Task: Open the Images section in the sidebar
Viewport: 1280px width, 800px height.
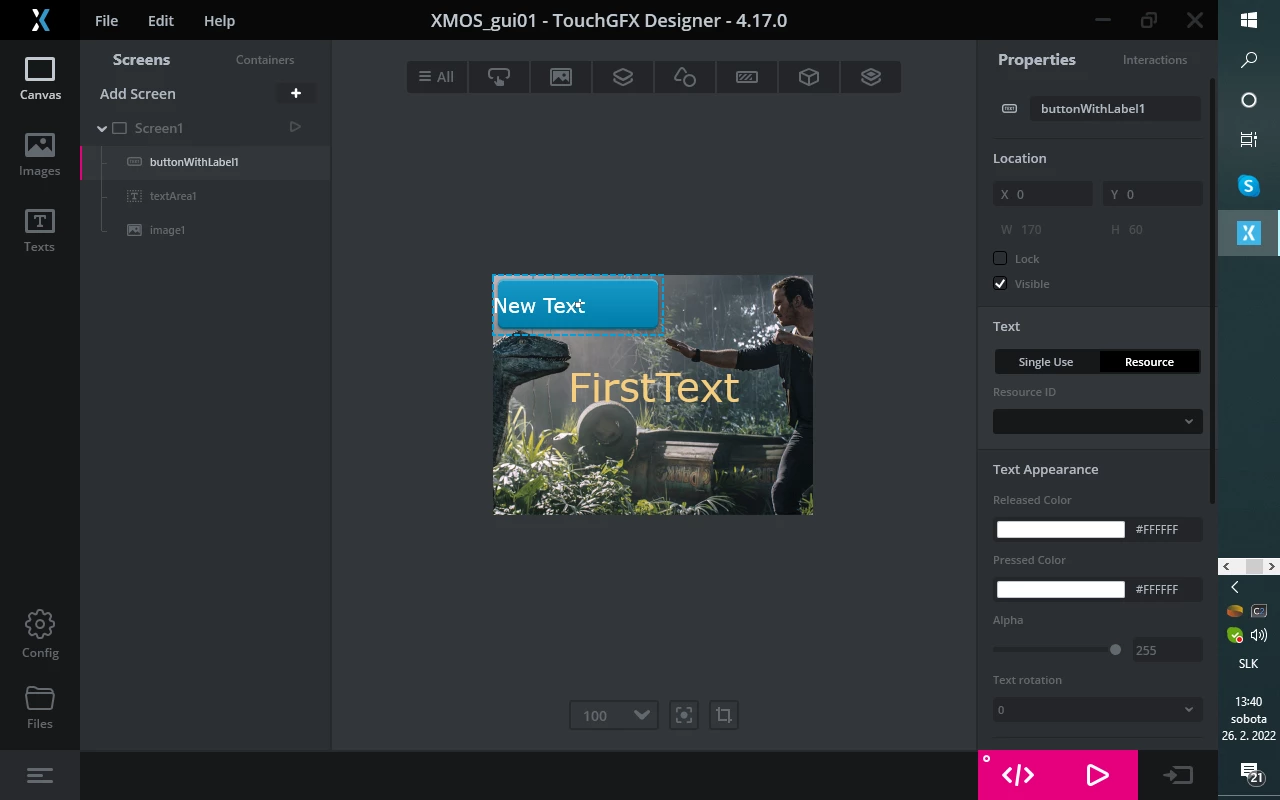Action: click(40, 155)
